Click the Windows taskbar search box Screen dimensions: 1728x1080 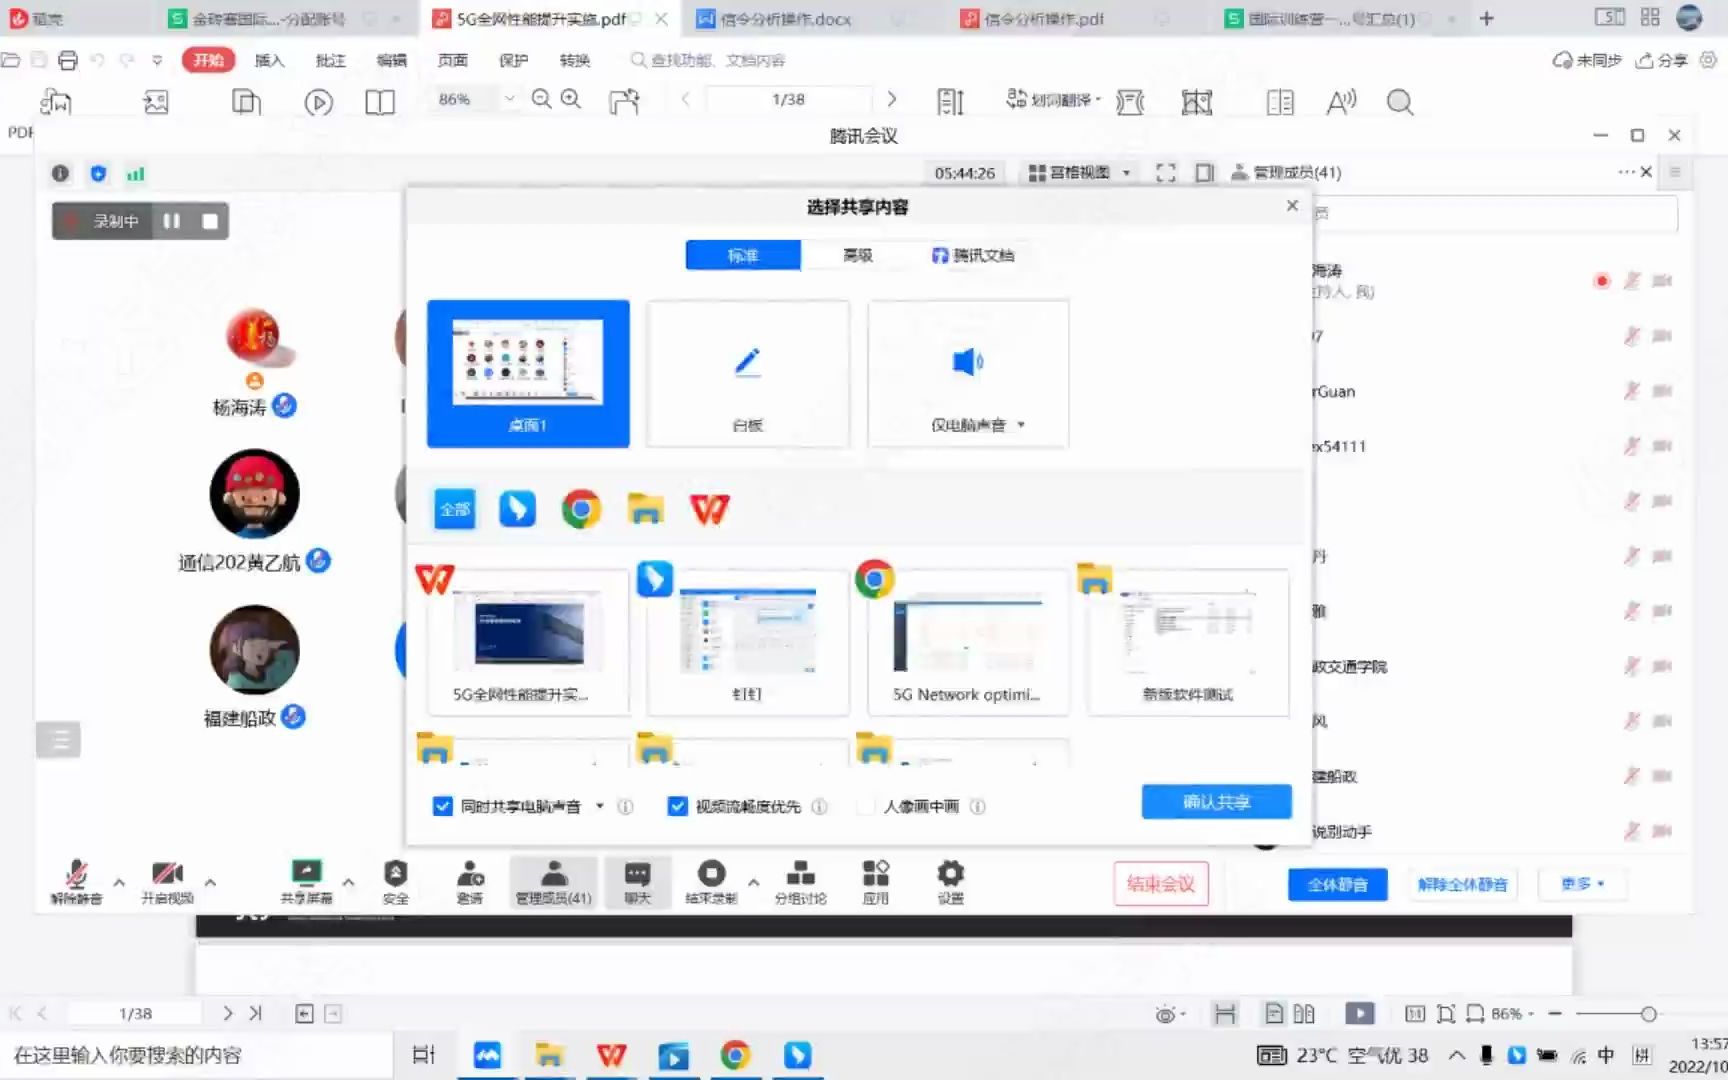pyautogui.click(x=196, y=1055)
